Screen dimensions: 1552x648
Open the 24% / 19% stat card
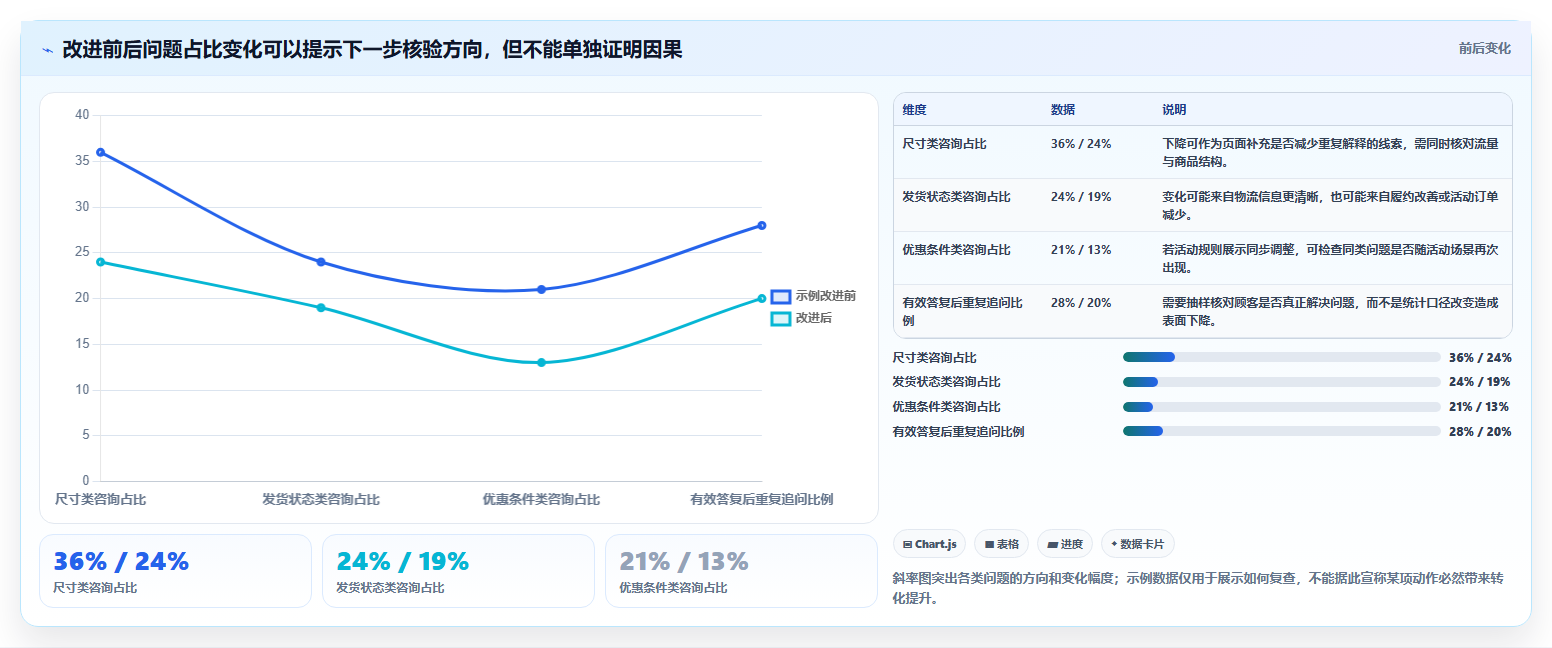pos(458,571)
